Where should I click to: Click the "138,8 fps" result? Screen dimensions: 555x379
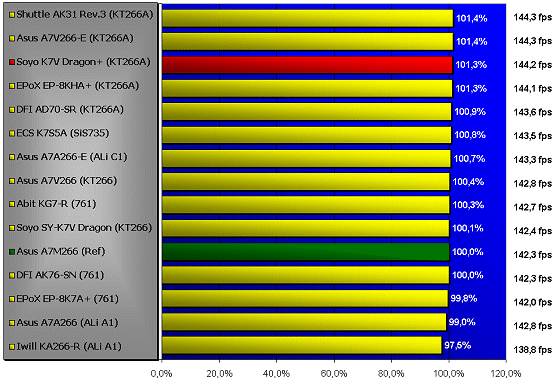533,350
